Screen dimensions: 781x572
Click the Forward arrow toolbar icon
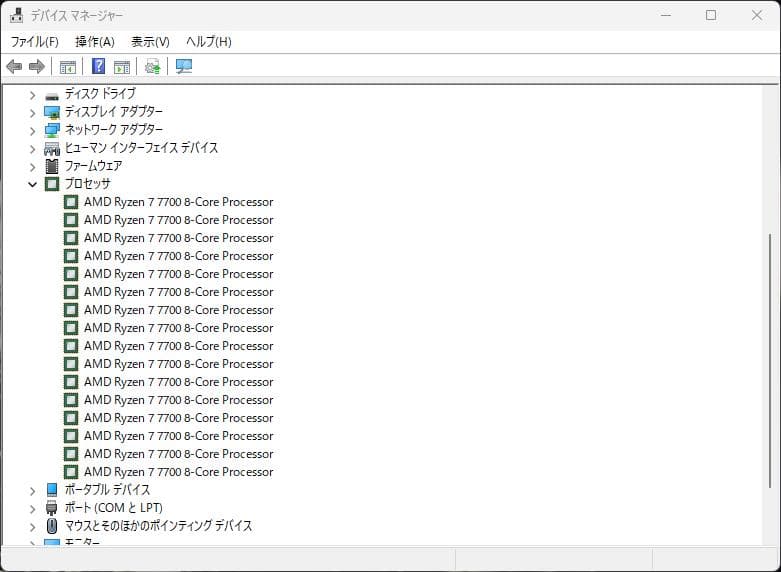[37, 66]
